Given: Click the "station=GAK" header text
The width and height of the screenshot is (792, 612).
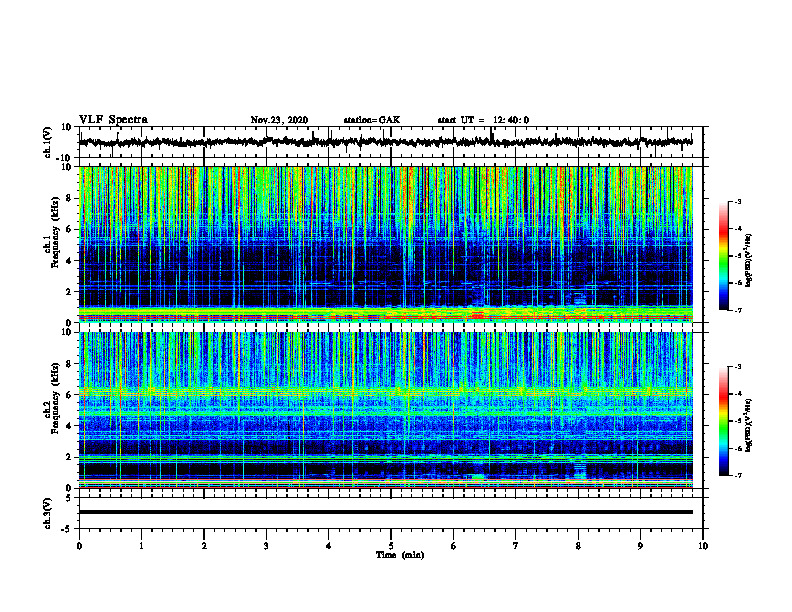Looking at the screenshot, I should point(372,120).
